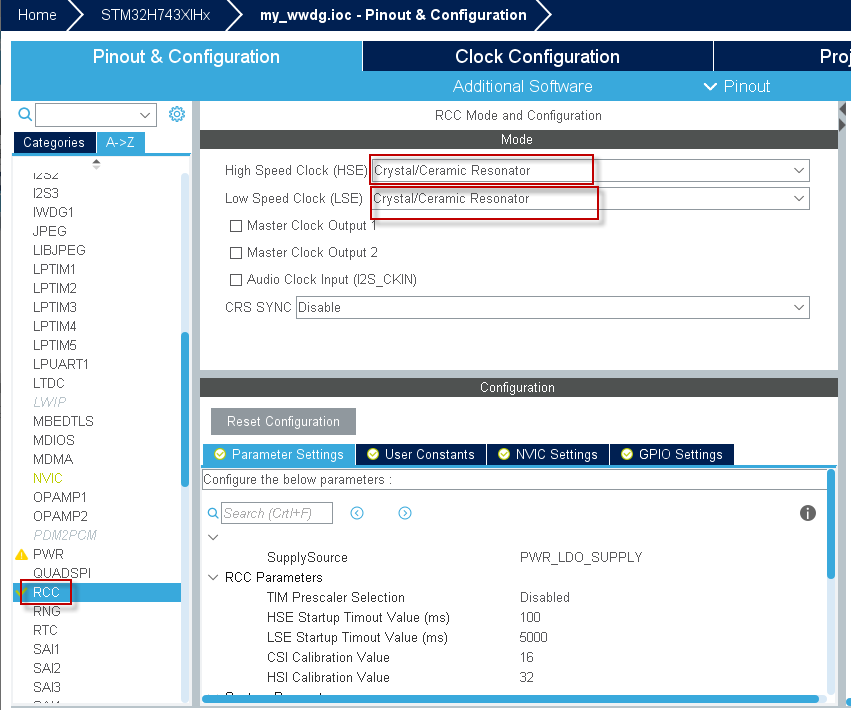Open the Parameter Settings tab
851x710 pixels.
279,454
